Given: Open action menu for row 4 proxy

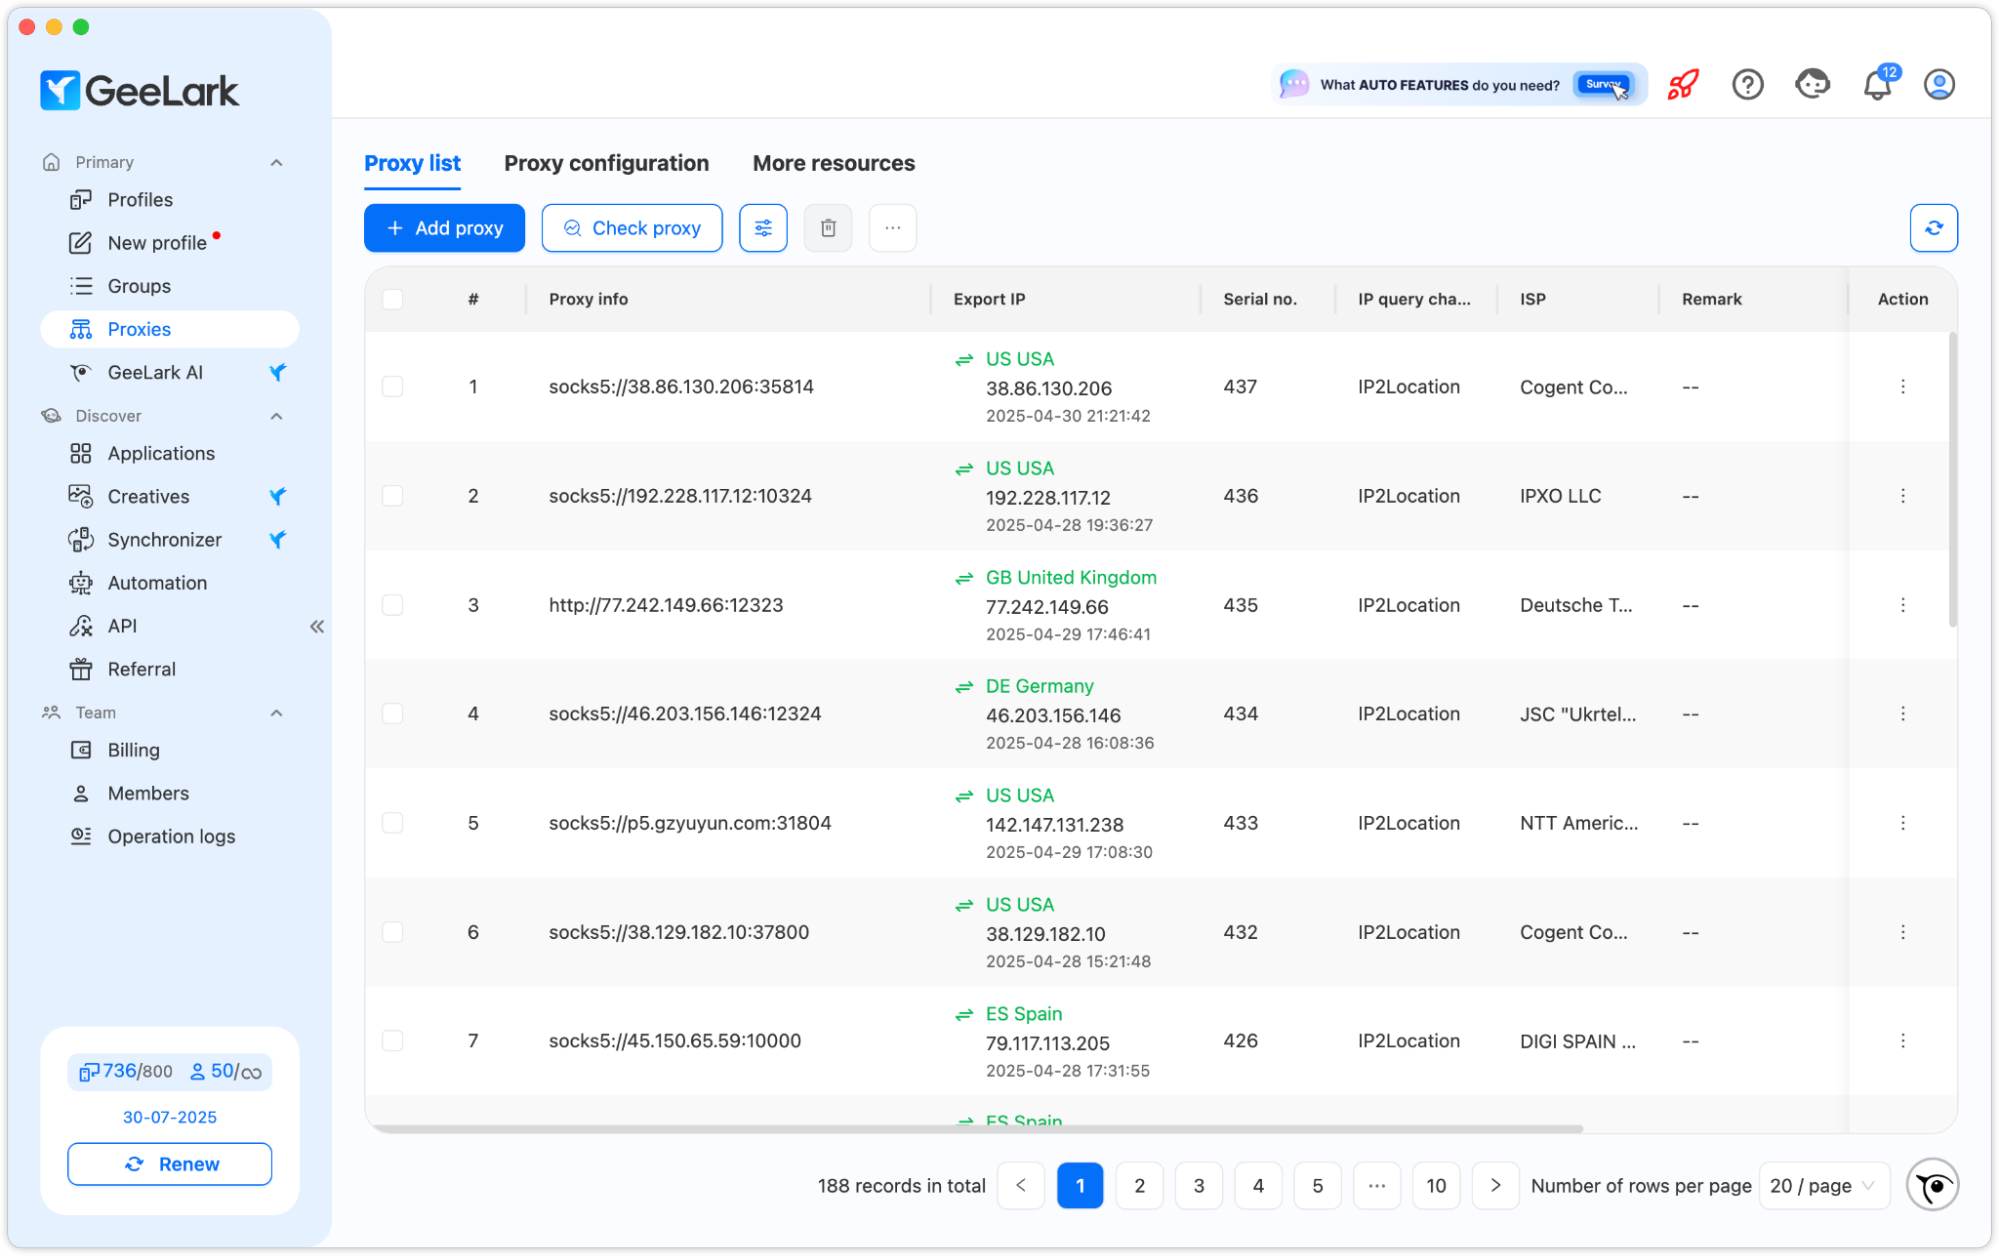Looking at the screenshot, I should coord(1902,714).
